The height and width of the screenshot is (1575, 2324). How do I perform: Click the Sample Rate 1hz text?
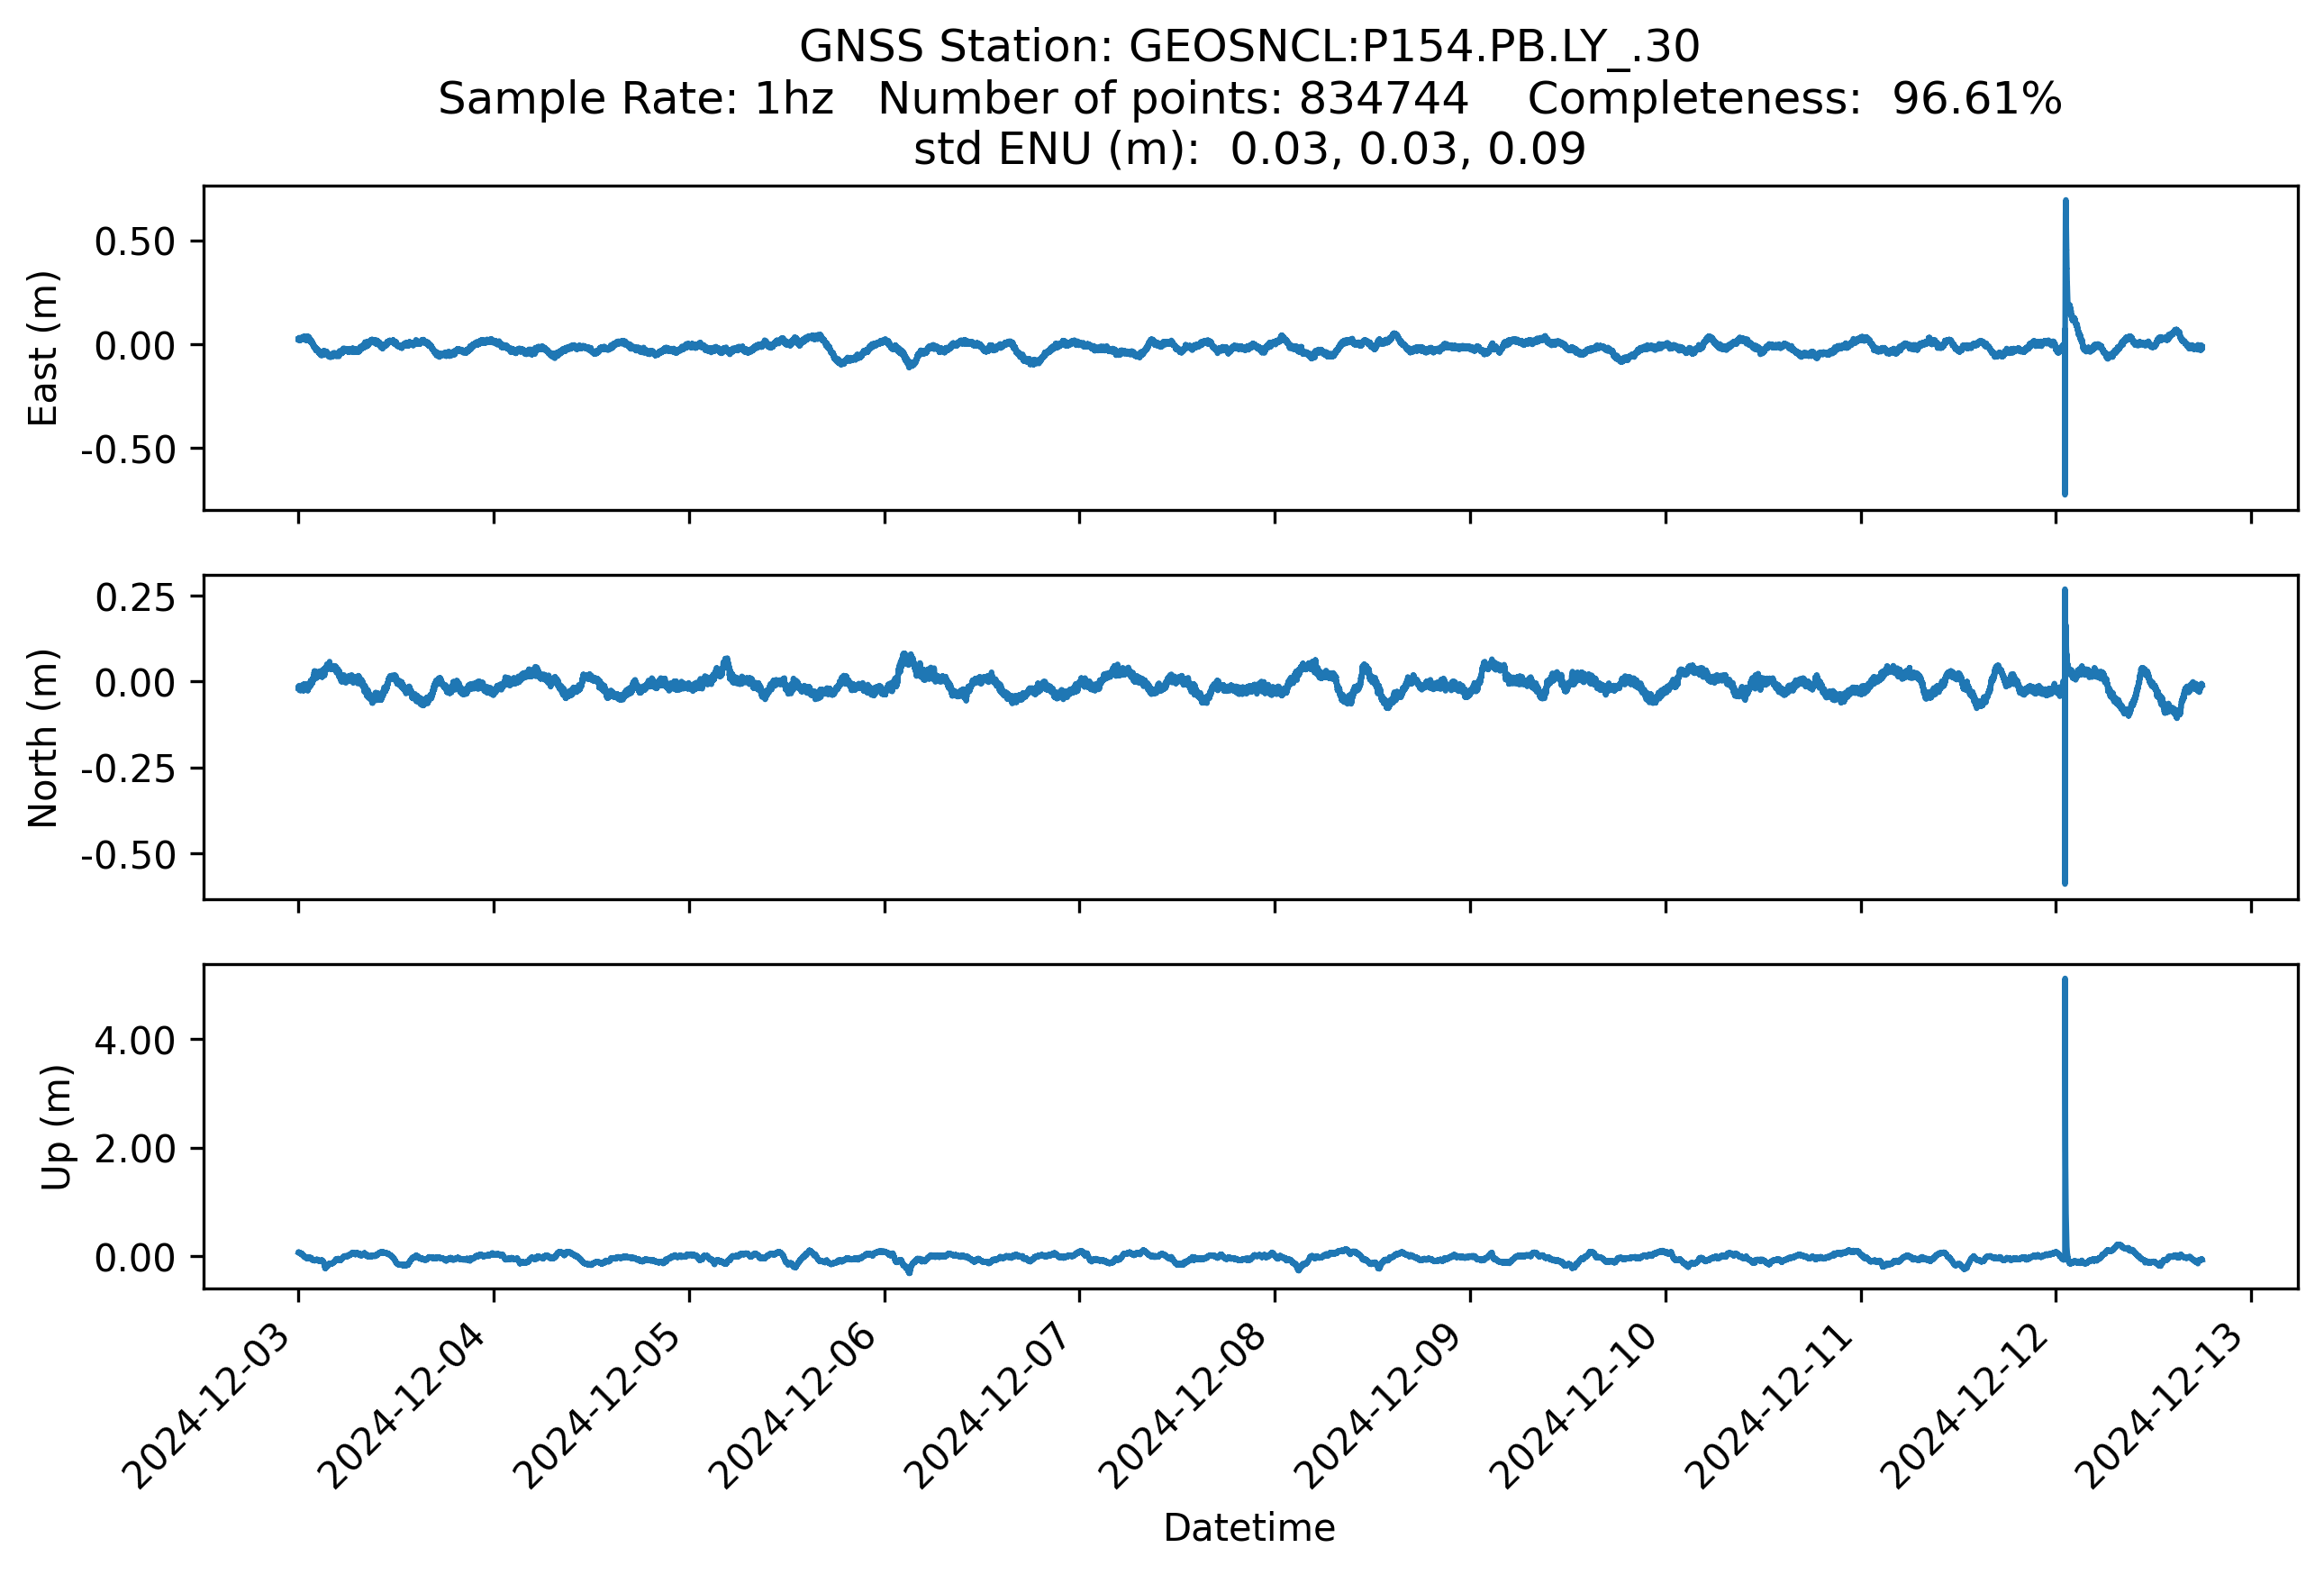tap(636, 99)
